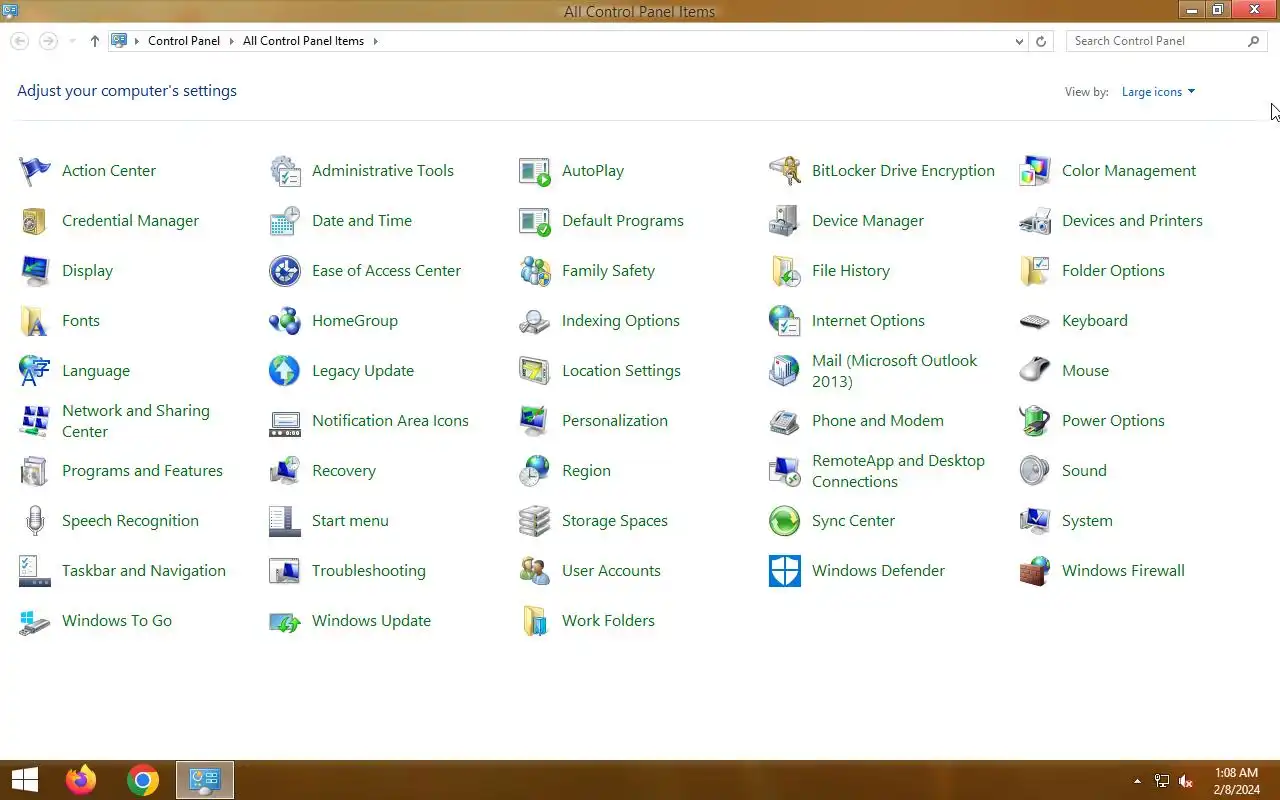Open Region link
The image size is (1280, 800).
(586, 471)
